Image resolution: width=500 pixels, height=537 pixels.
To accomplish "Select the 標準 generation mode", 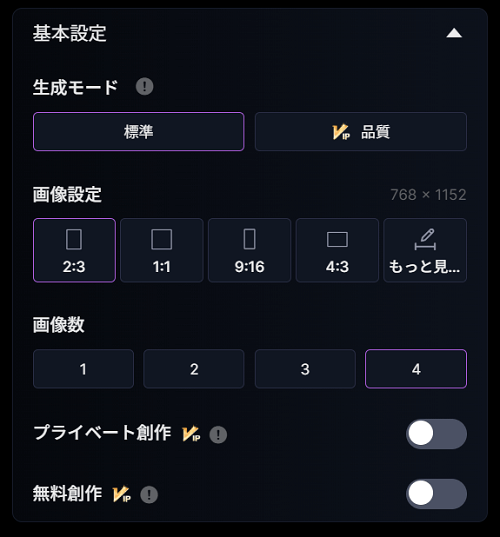I will tap(139, 132).
